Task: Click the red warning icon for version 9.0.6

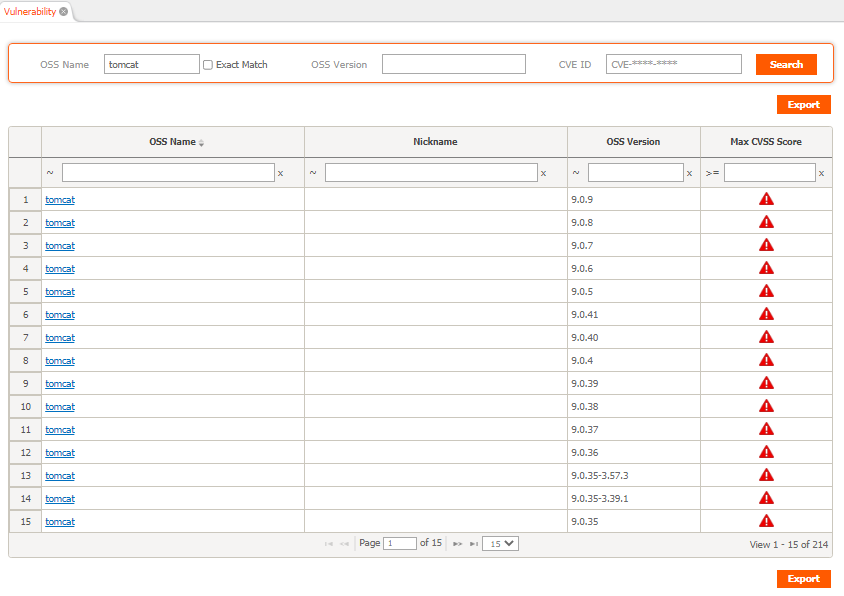Action: (766, 268)
